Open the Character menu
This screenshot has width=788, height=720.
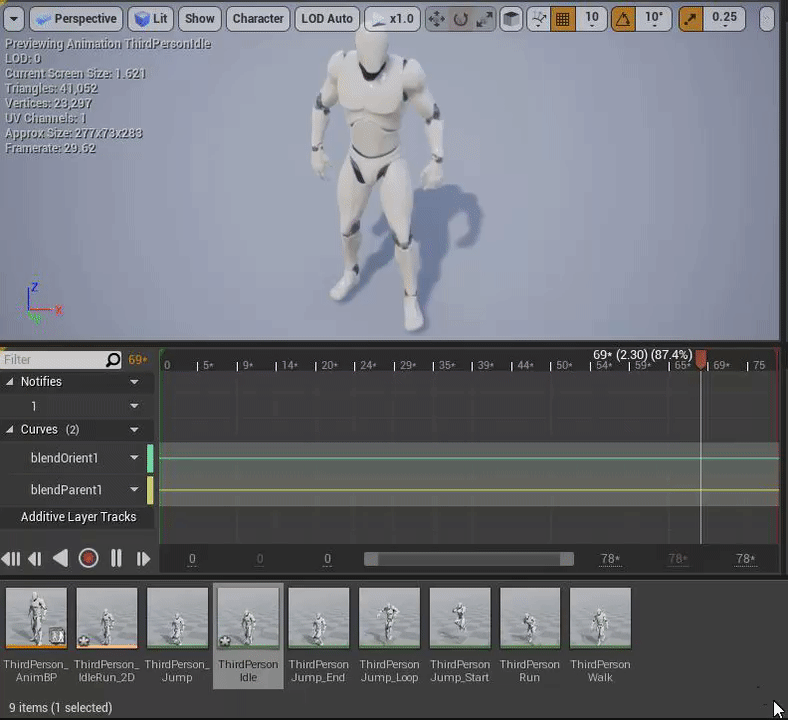[258, 19]
